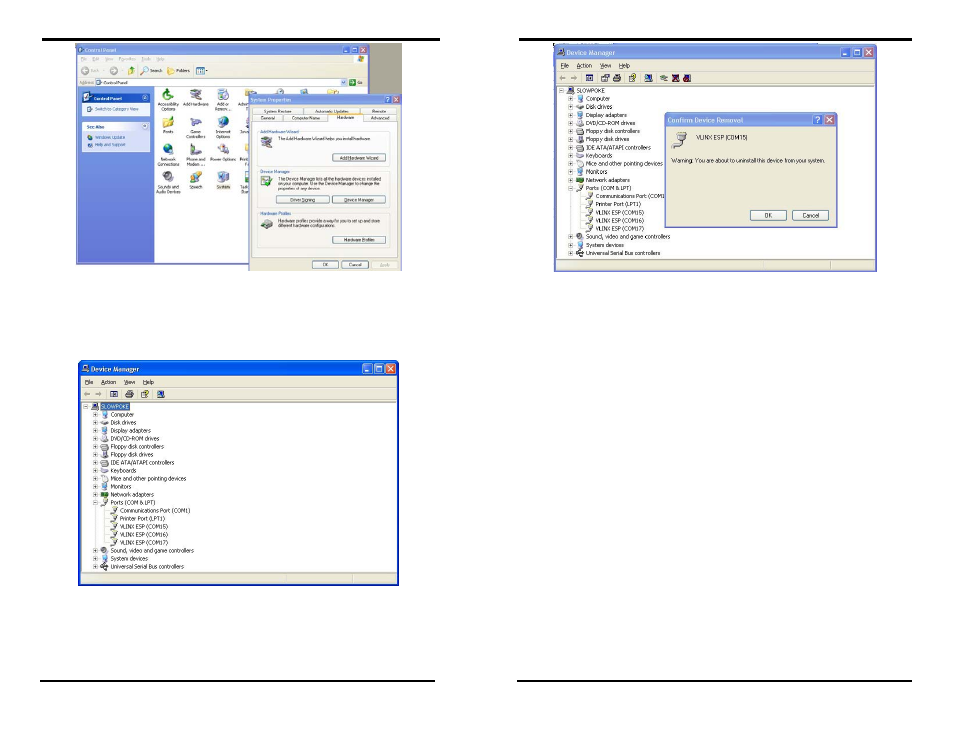Switch to the Advanced tab in System Properties
The width and height of the screenshot is (954, 737).
click(x=380, y=118)
